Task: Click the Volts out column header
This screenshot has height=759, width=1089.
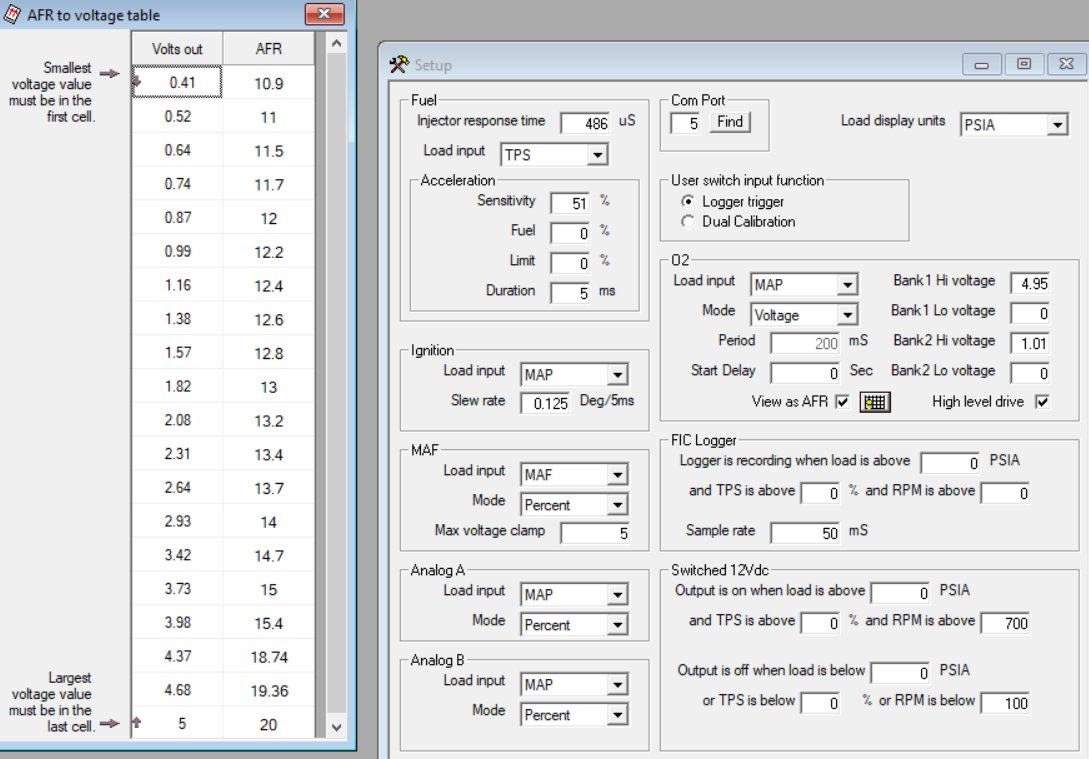Action: click(x=177, y=49)
